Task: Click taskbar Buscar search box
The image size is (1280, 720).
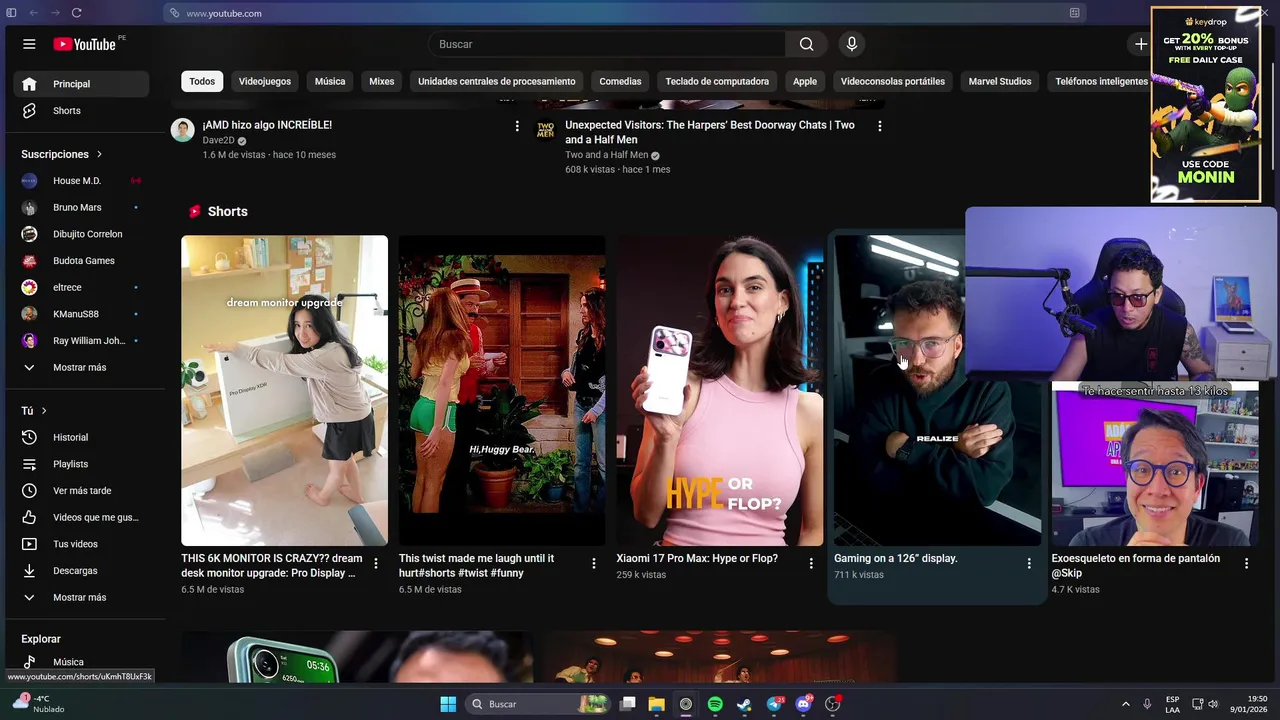Action: click(538, 704)
